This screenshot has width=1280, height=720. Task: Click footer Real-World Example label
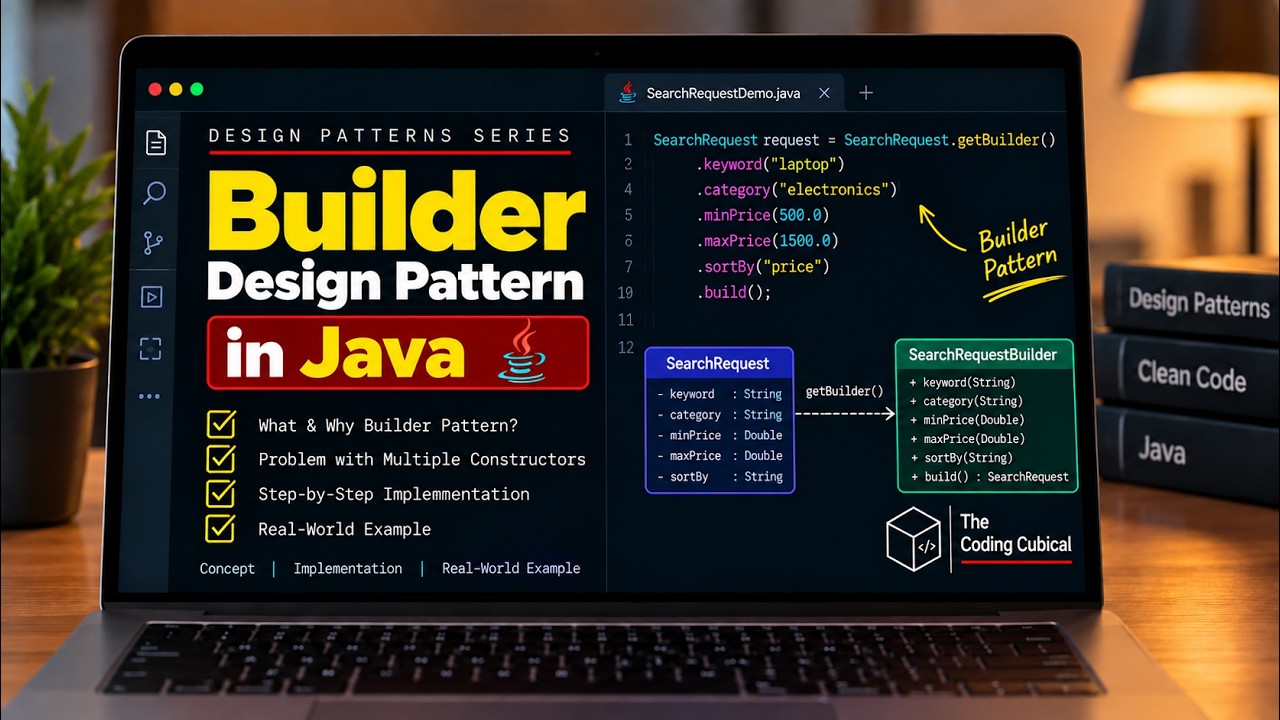511,568
